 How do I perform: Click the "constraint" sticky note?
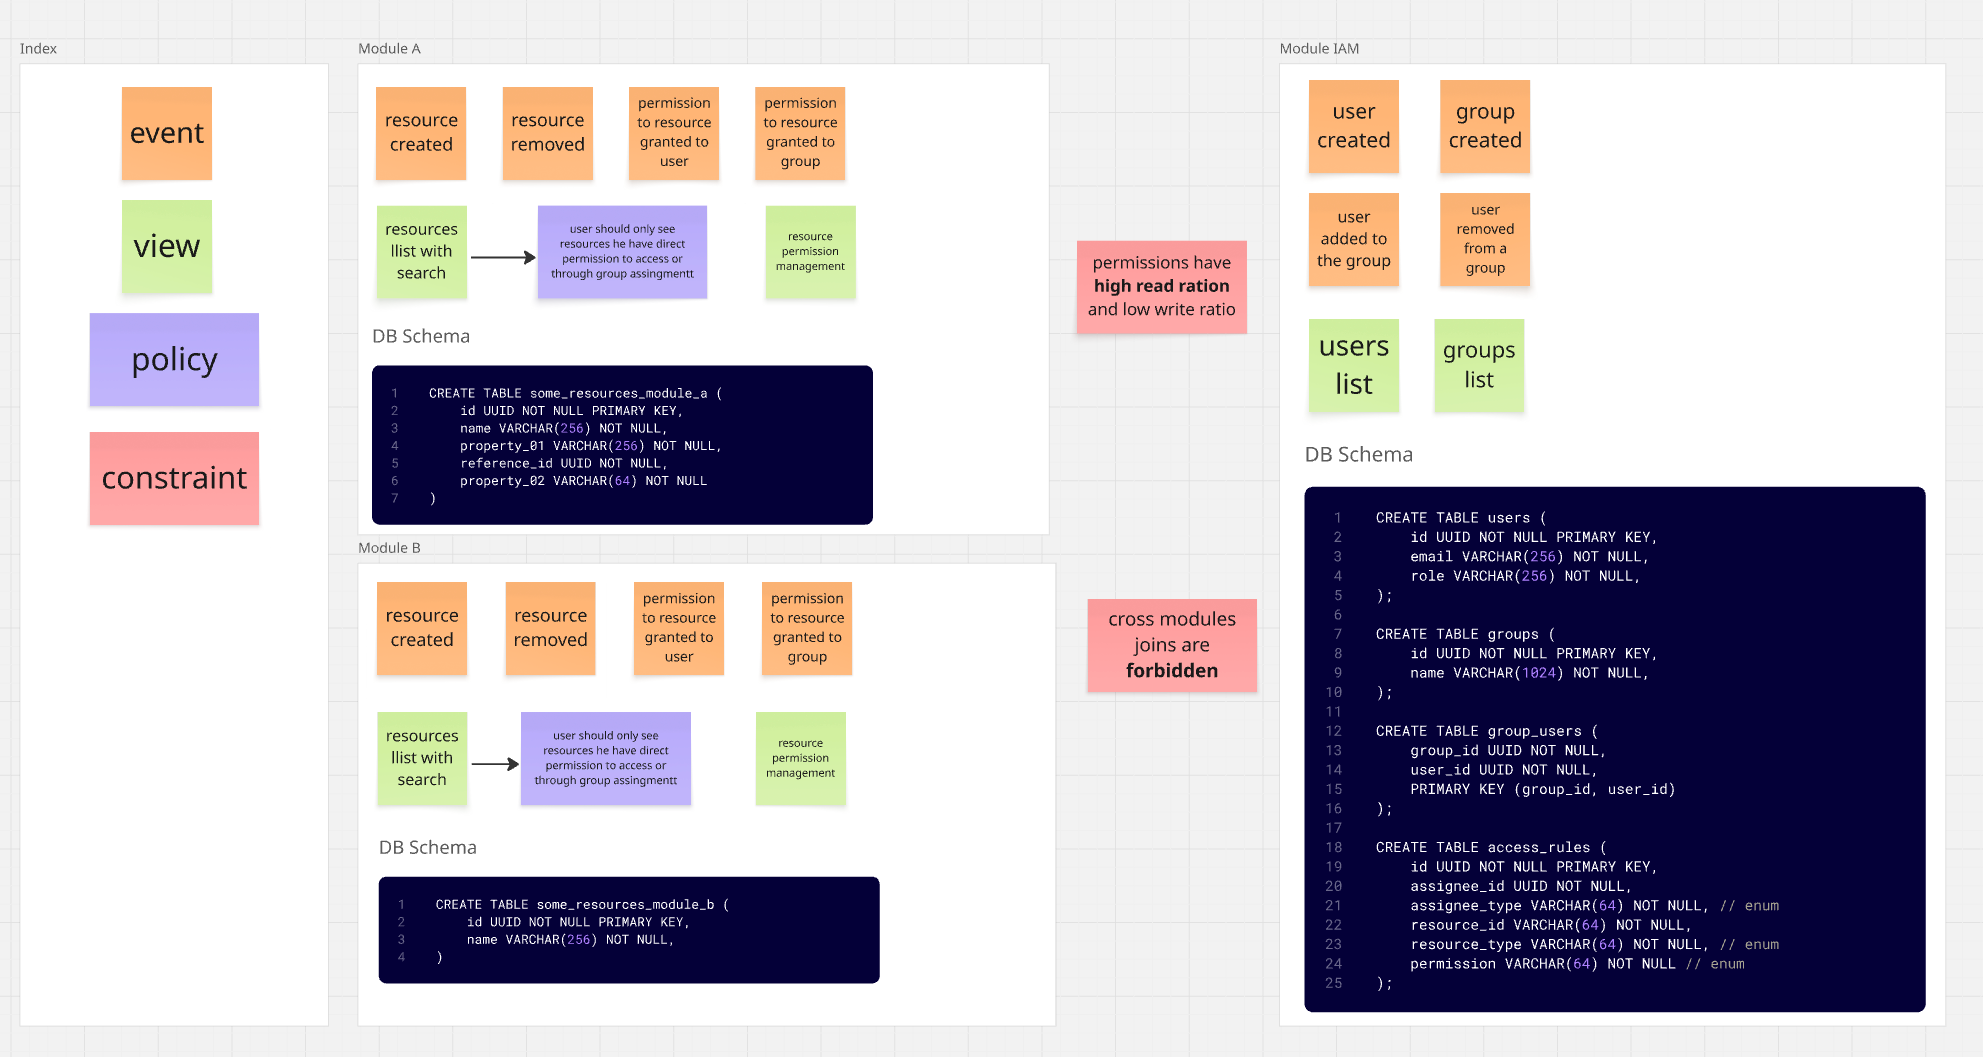(173, 478)
